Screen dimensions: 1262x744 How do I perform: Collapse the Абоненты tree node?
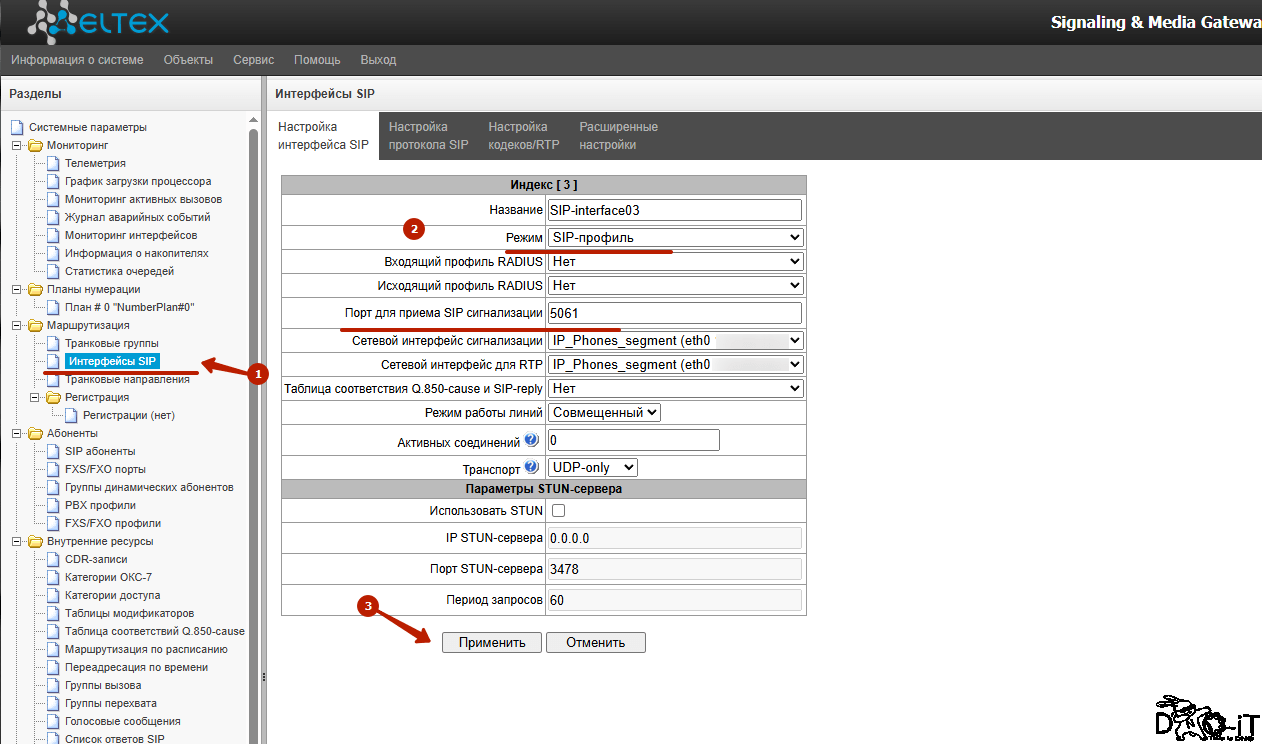[17, 433]
